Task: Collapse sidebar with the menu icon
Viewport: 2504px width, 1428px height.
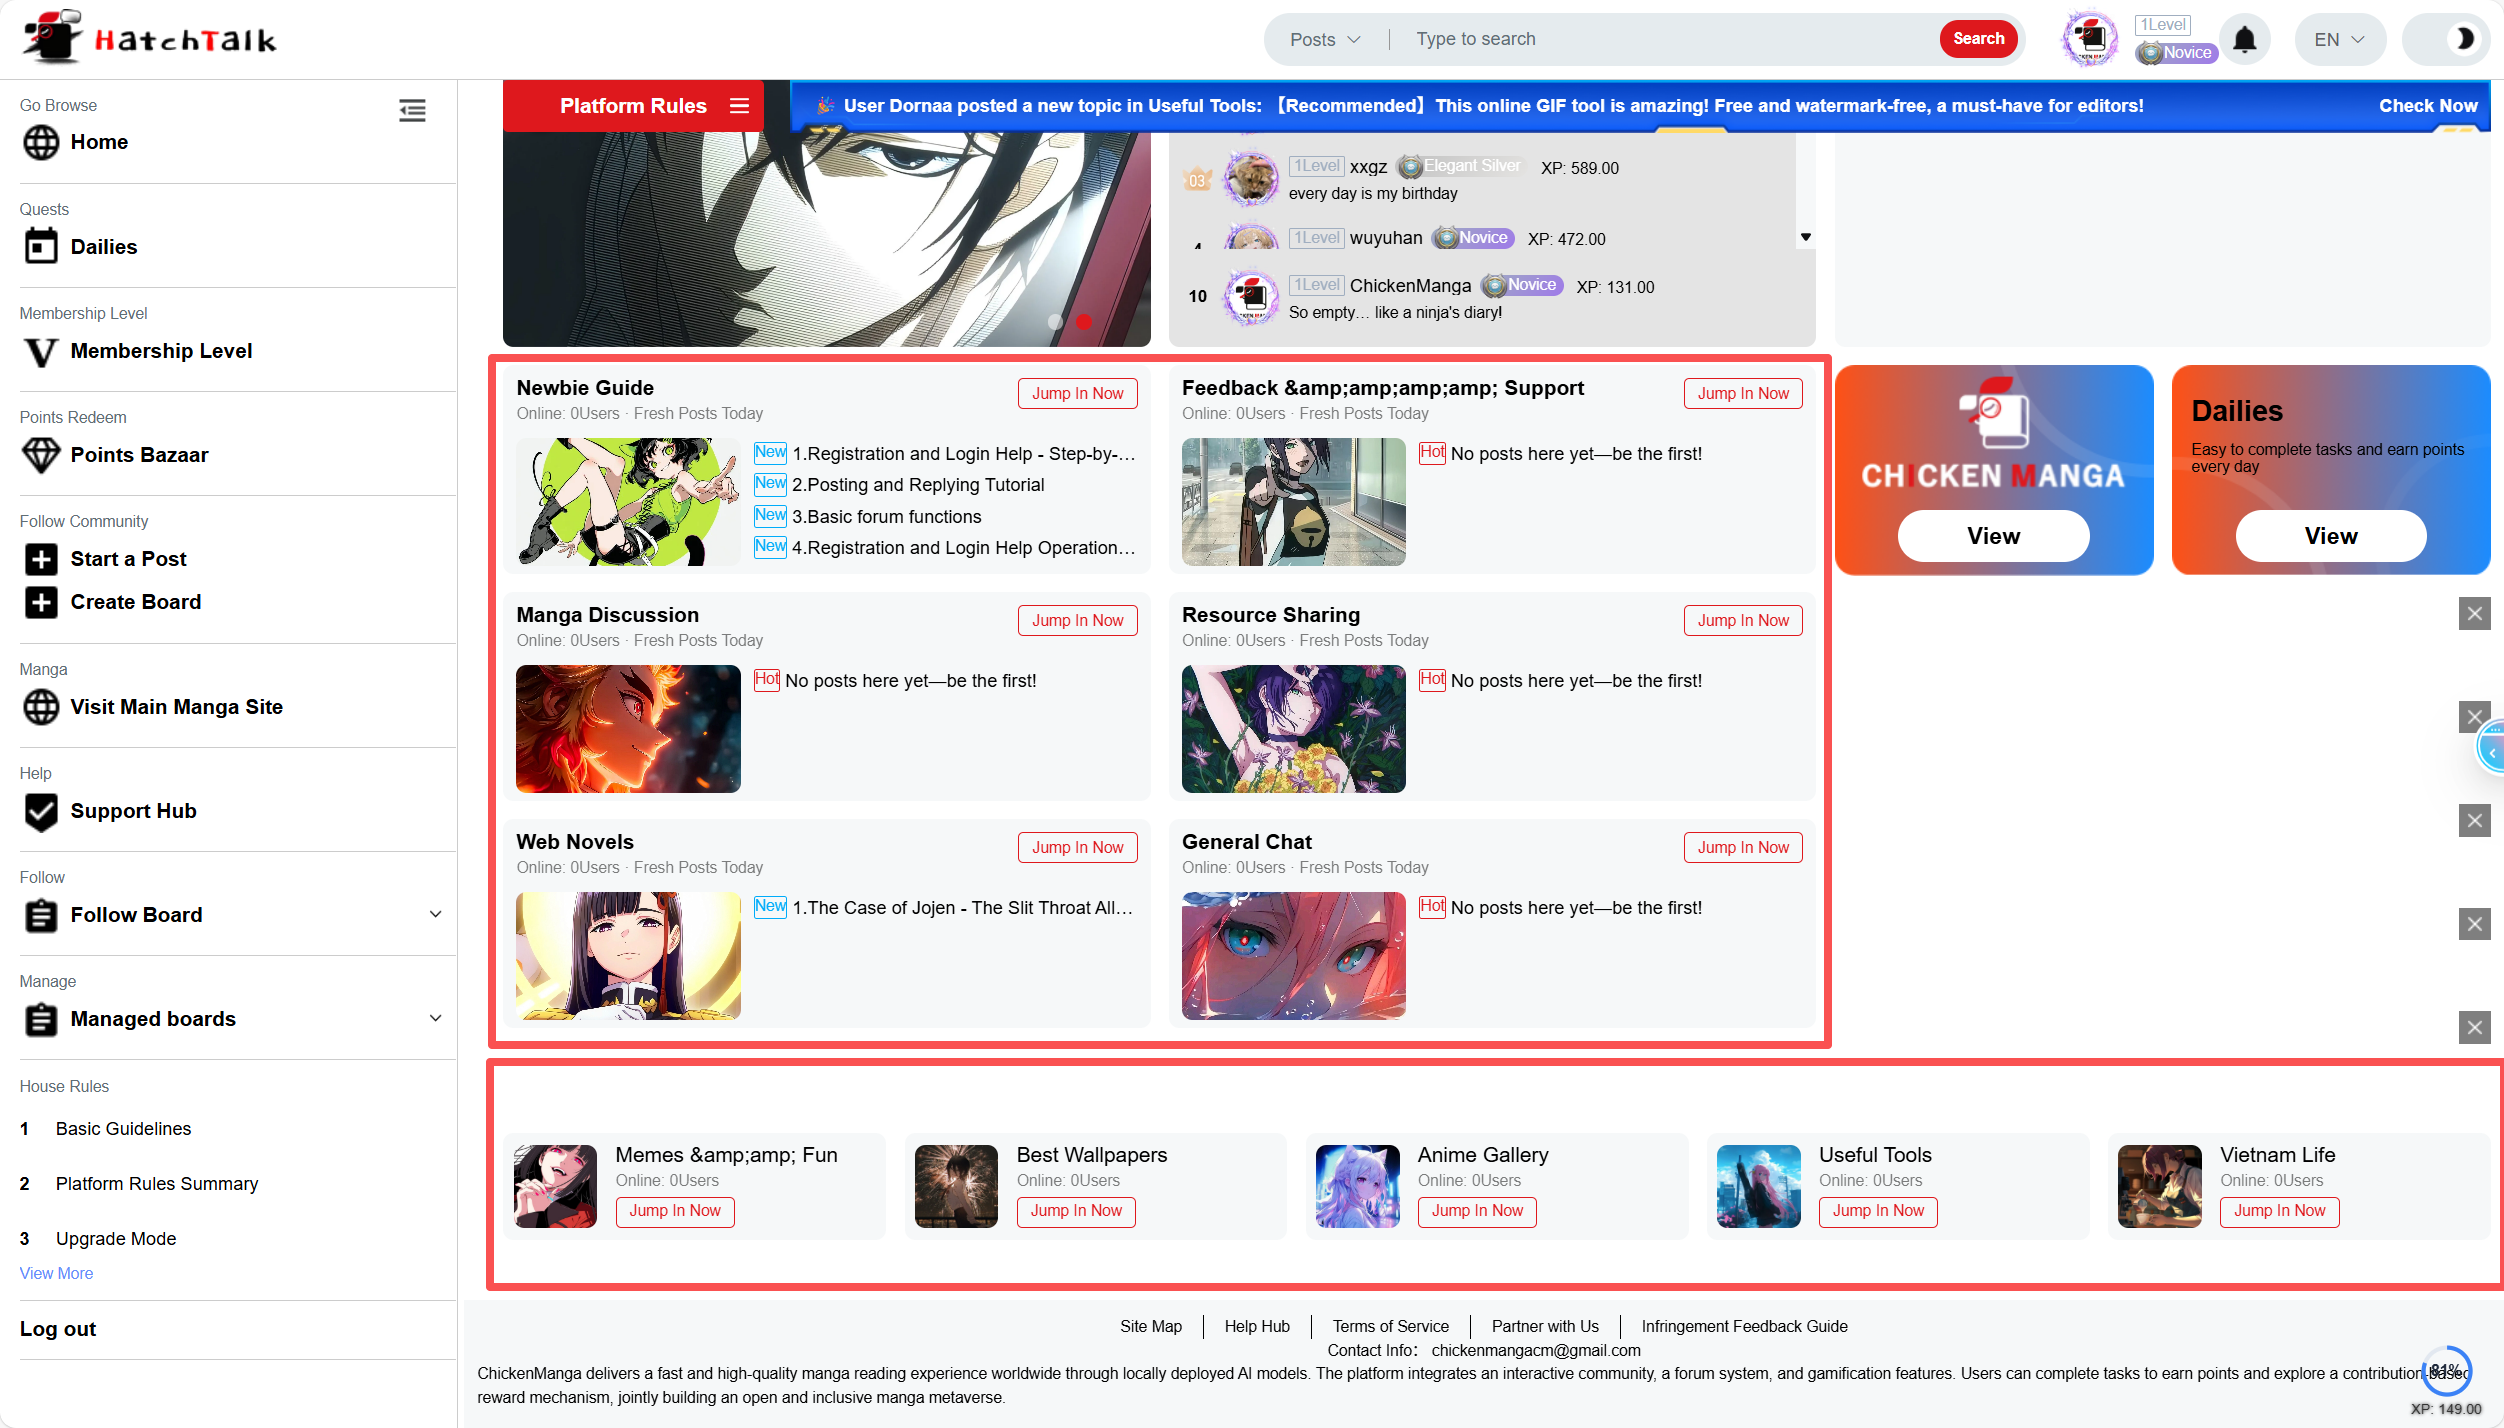Action: pyautogui.click(x=412, y=110)
